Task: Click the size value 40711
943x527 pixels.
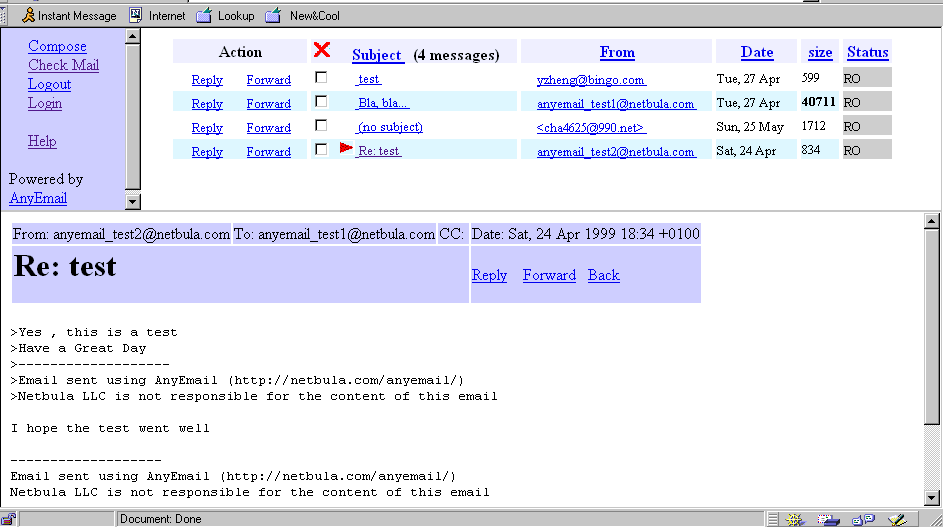Action: [x=819, y=102]
